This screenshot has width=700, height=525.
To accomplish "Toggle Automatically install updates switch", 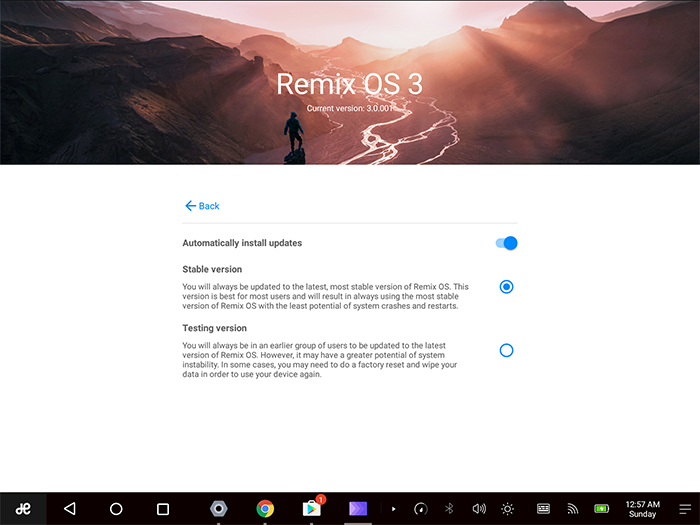I will pos(506,243).
